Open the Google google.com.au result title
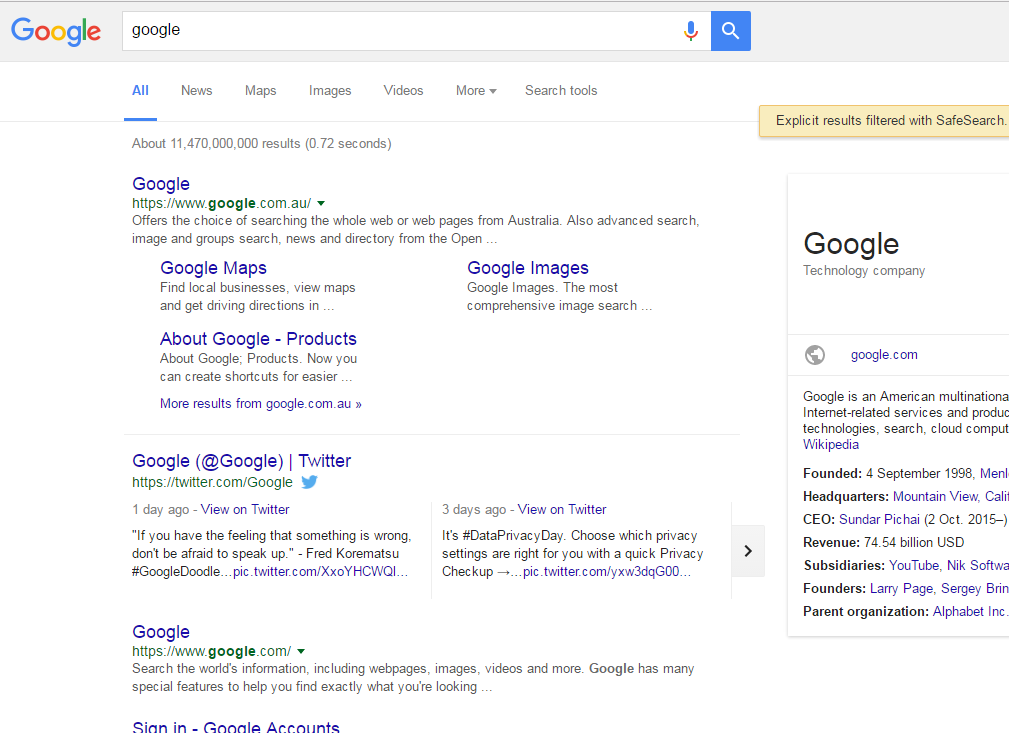The height and width of the screenshot is (733, 1009). click(161, 184)
